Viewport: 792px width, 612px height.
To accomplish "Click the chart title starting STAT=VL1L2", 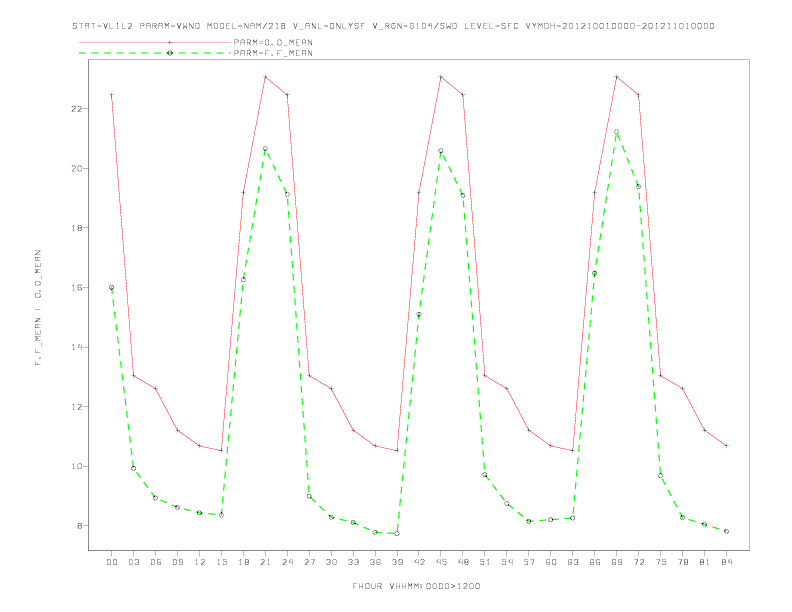I will [393, 26].
